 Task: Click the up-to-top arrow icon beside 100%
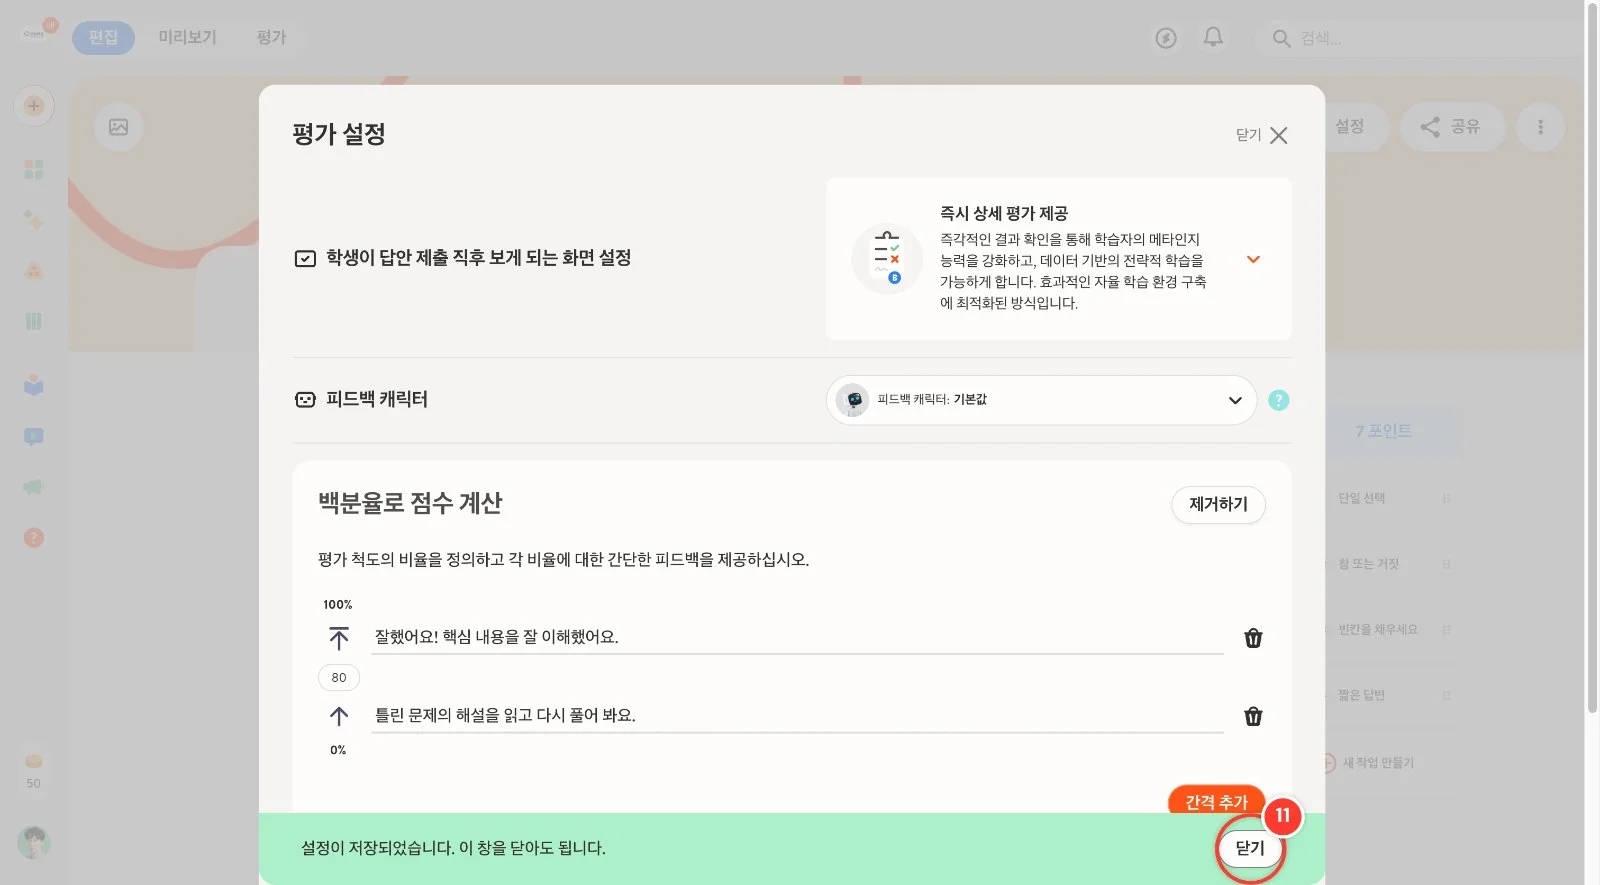click(339, 638)
